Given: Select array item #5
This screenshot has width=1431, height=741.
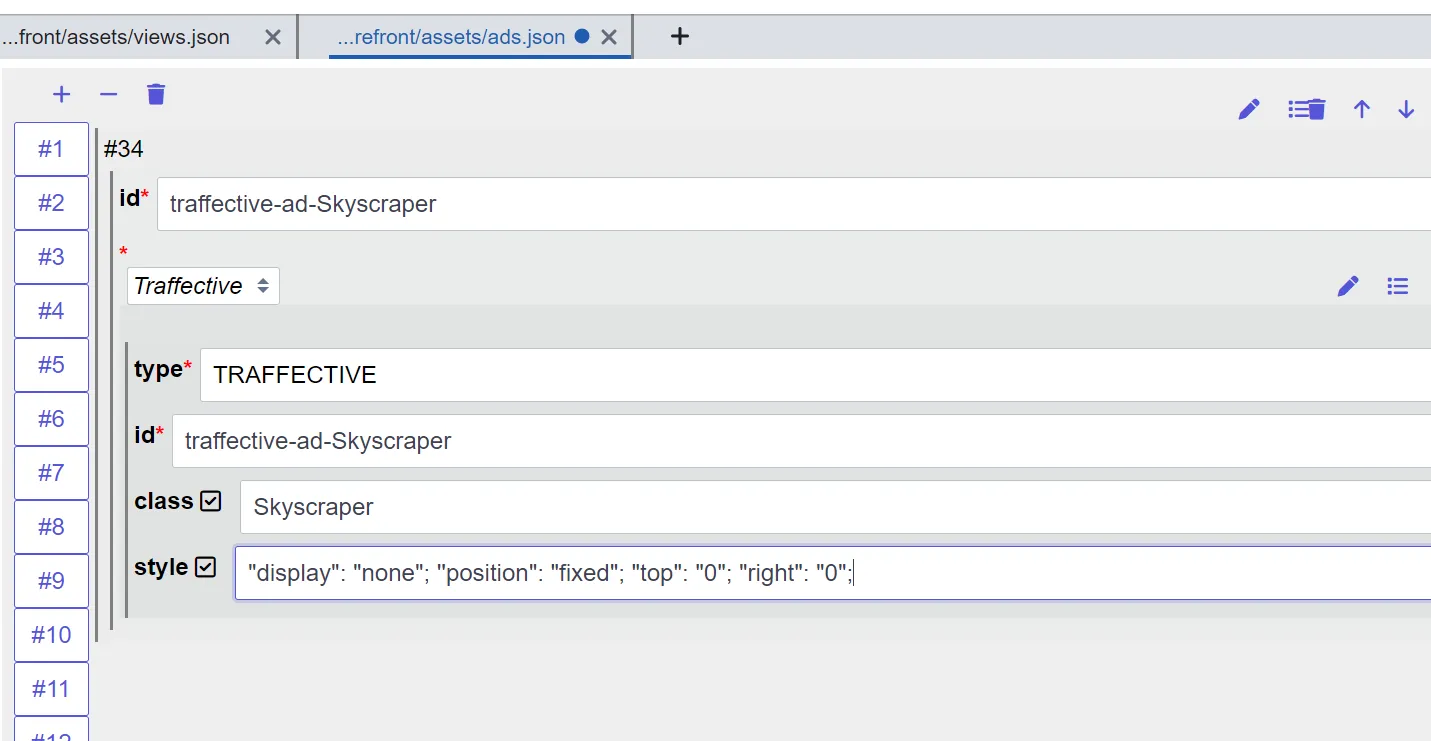Looking at the screenshot, I should point(51,365).
